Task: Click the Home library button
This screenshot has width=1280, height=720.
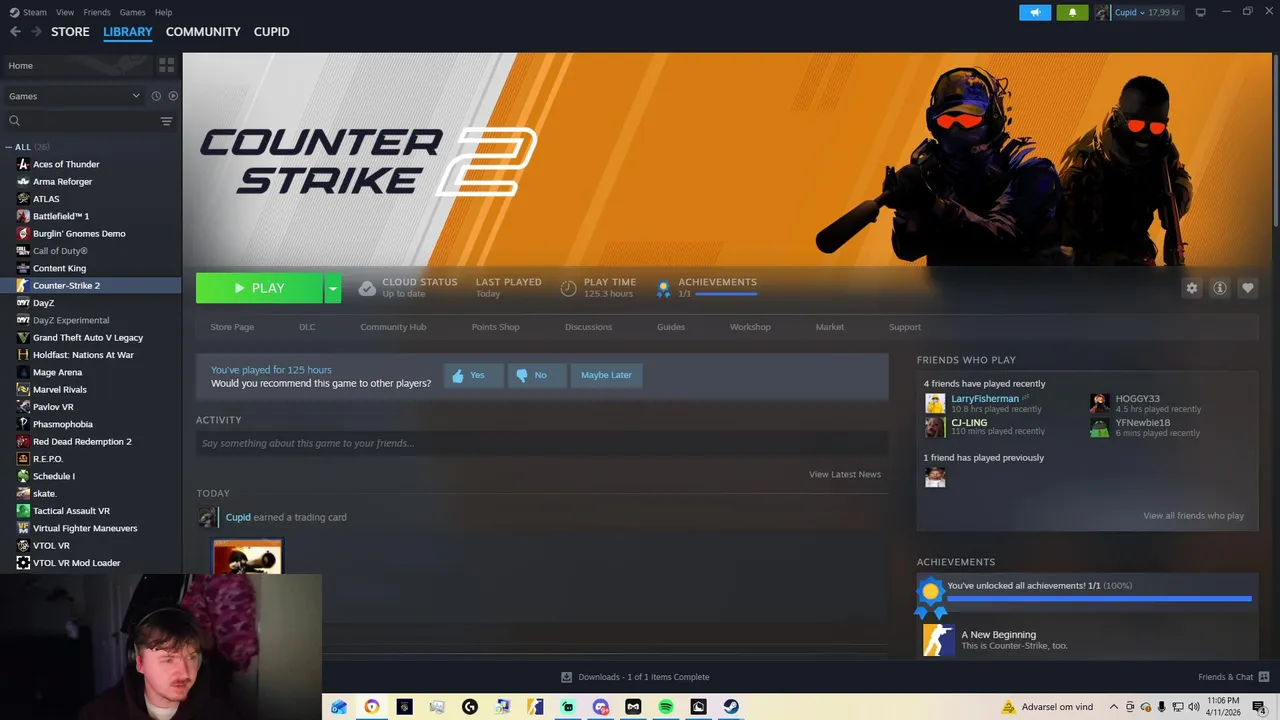Action: pos(78,65)
